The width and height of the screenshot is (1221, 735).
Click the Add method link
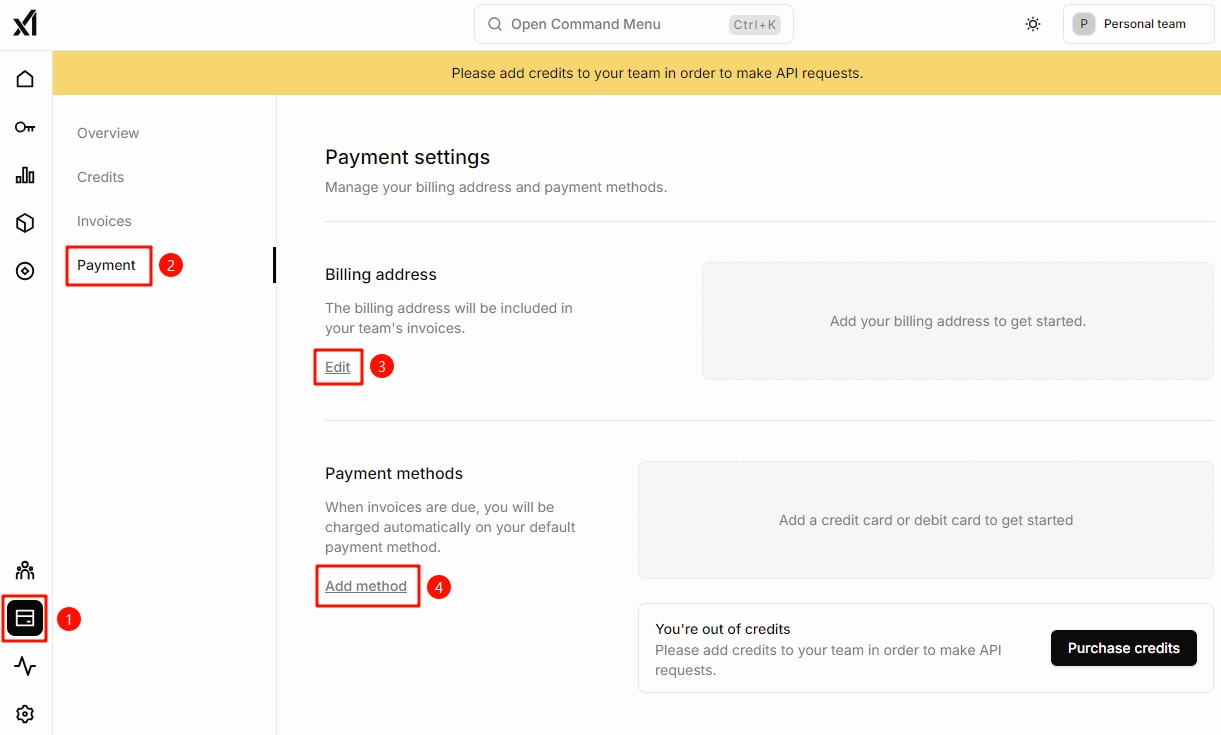click(x=366, y=586)
